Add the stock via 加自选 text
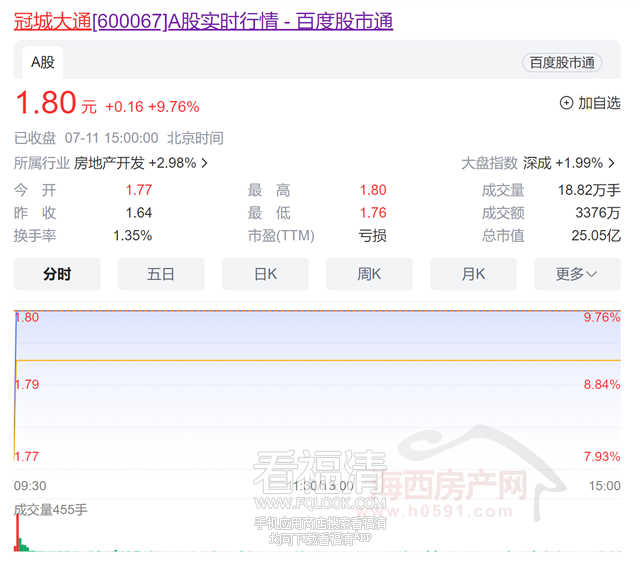640x562 pixels. (599, 103)
